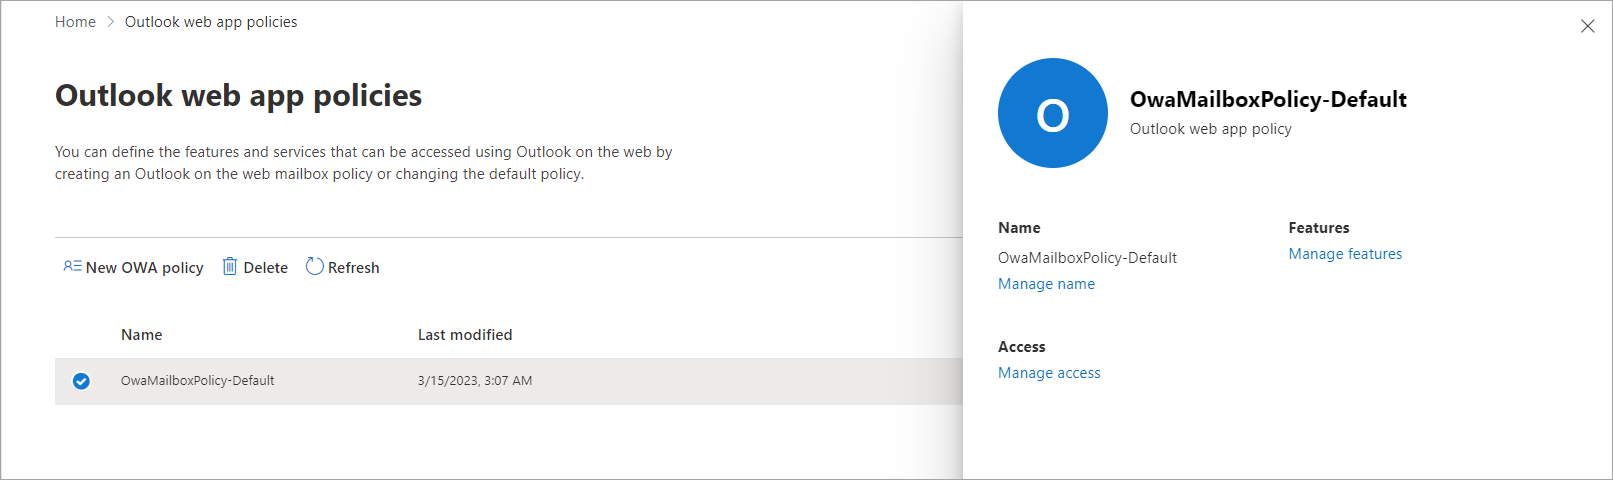The width and height of the screenshot is (1613, 480).
Task: Open the Manage access link
Action: (1049, 373)
